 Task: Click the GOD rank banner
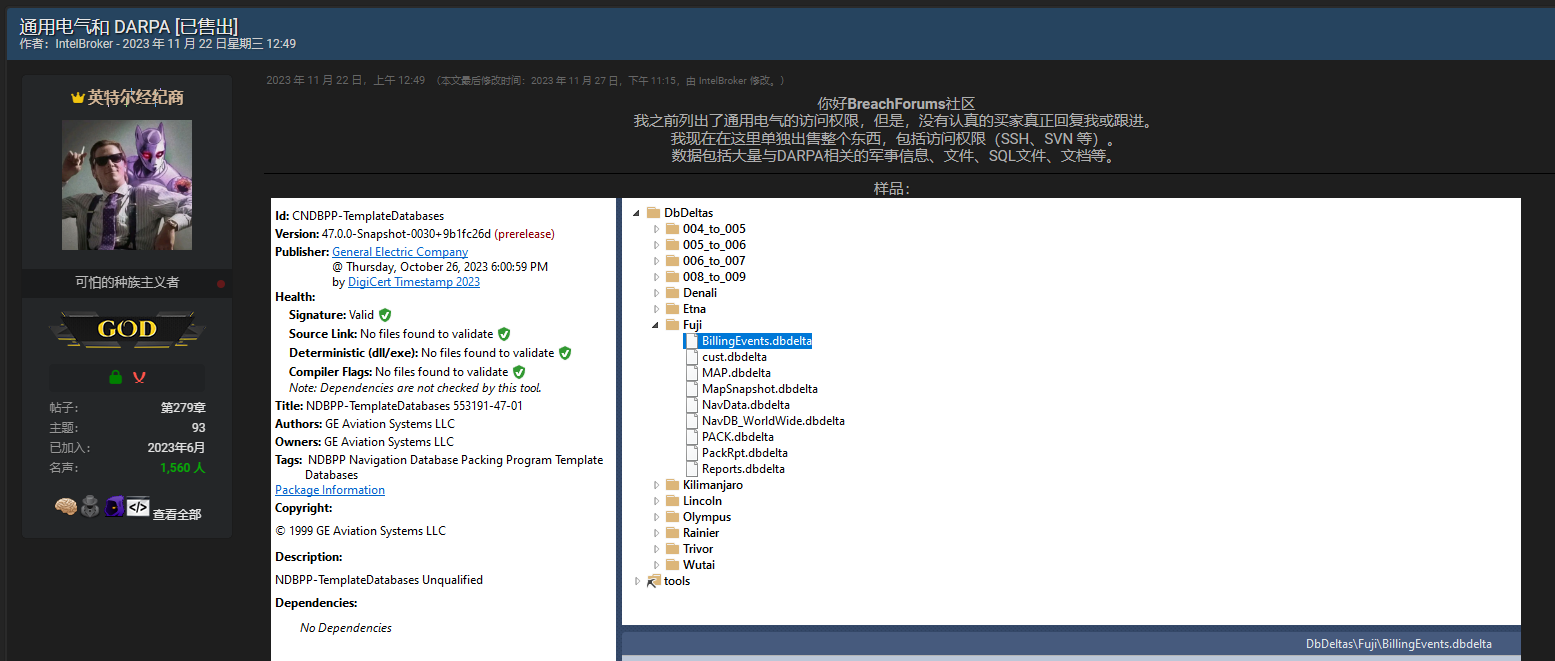point(127,329)
